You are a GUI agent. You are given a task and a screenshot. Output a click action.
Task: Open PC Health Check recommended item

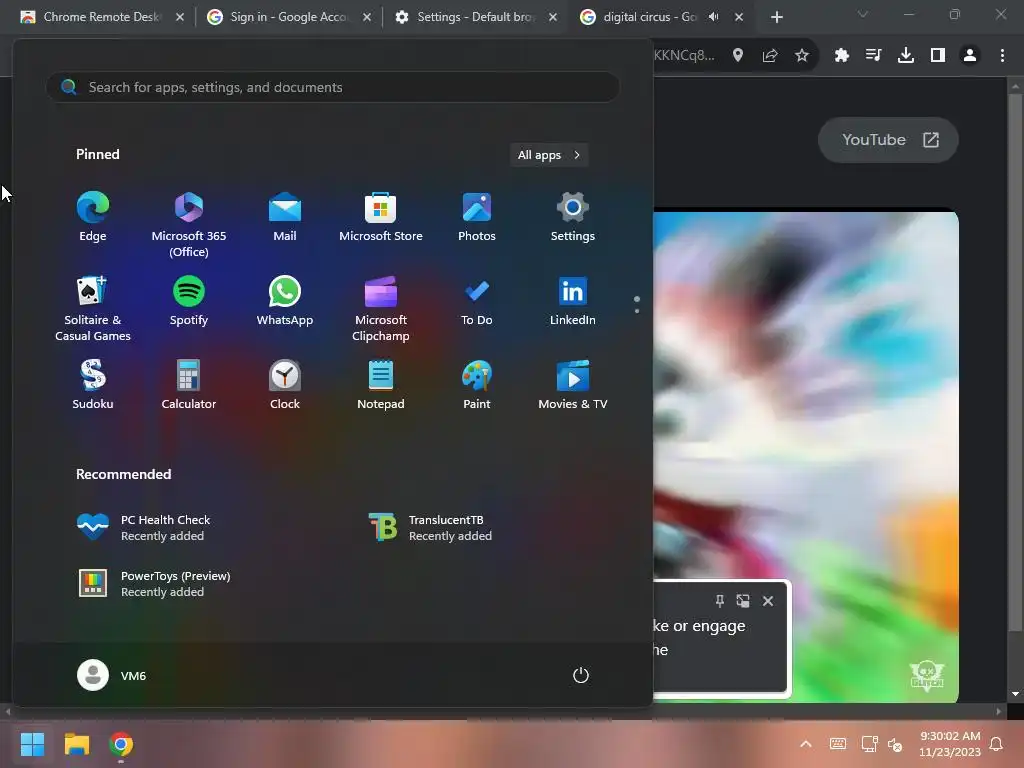[x=144, y=528]
